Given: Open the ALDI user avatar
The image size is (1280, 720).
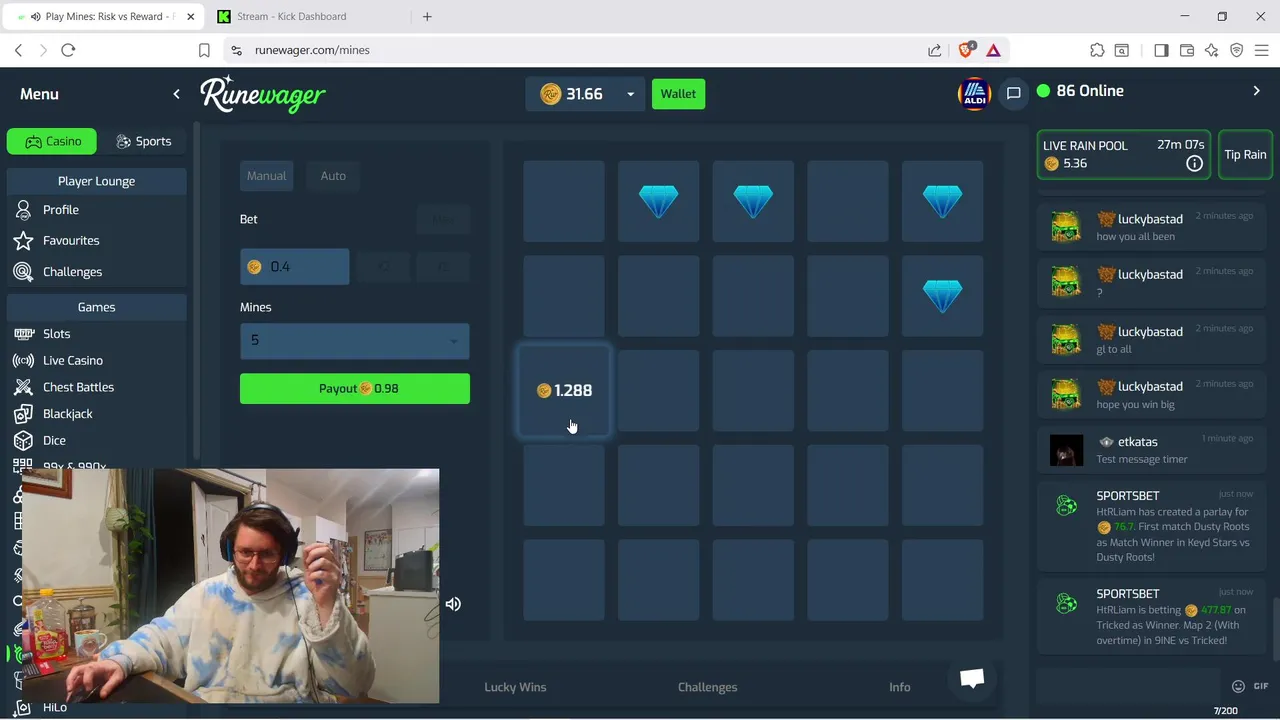Looking at the screenshot, I should [x=973, y=94].
